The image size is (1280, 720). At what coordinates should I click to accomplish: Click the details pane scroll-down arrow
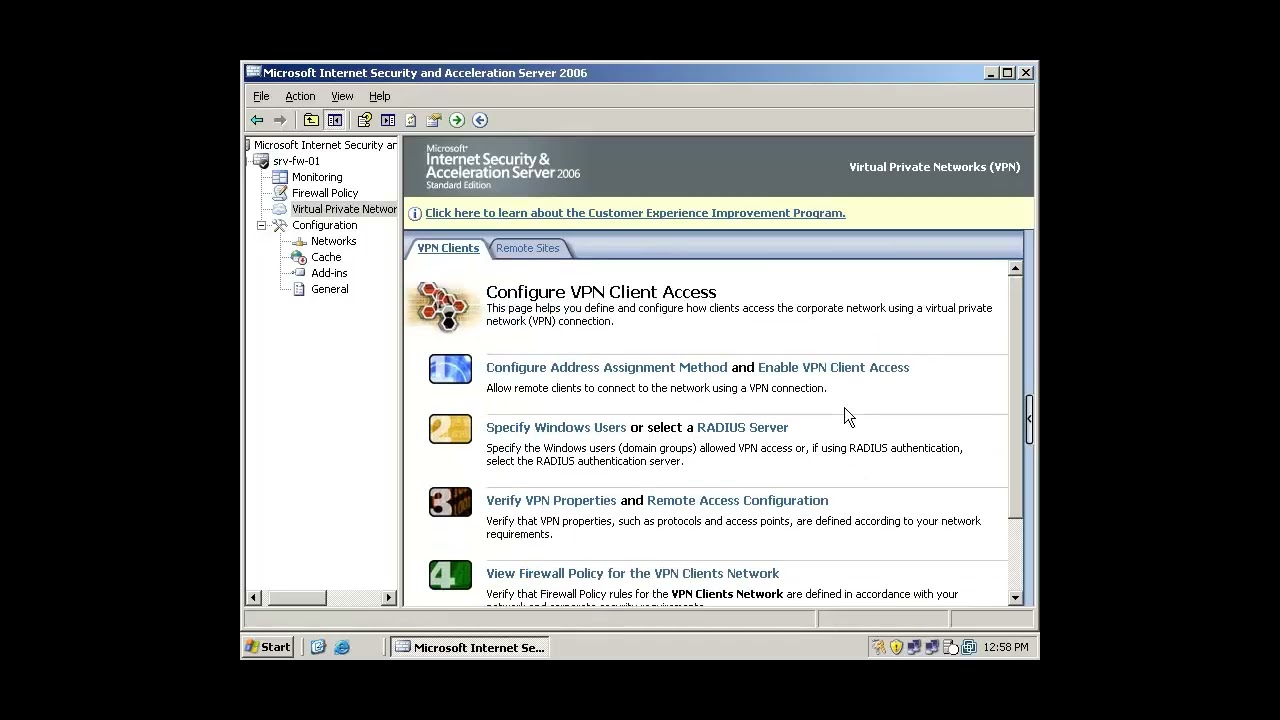click(x=1015, y=598)
